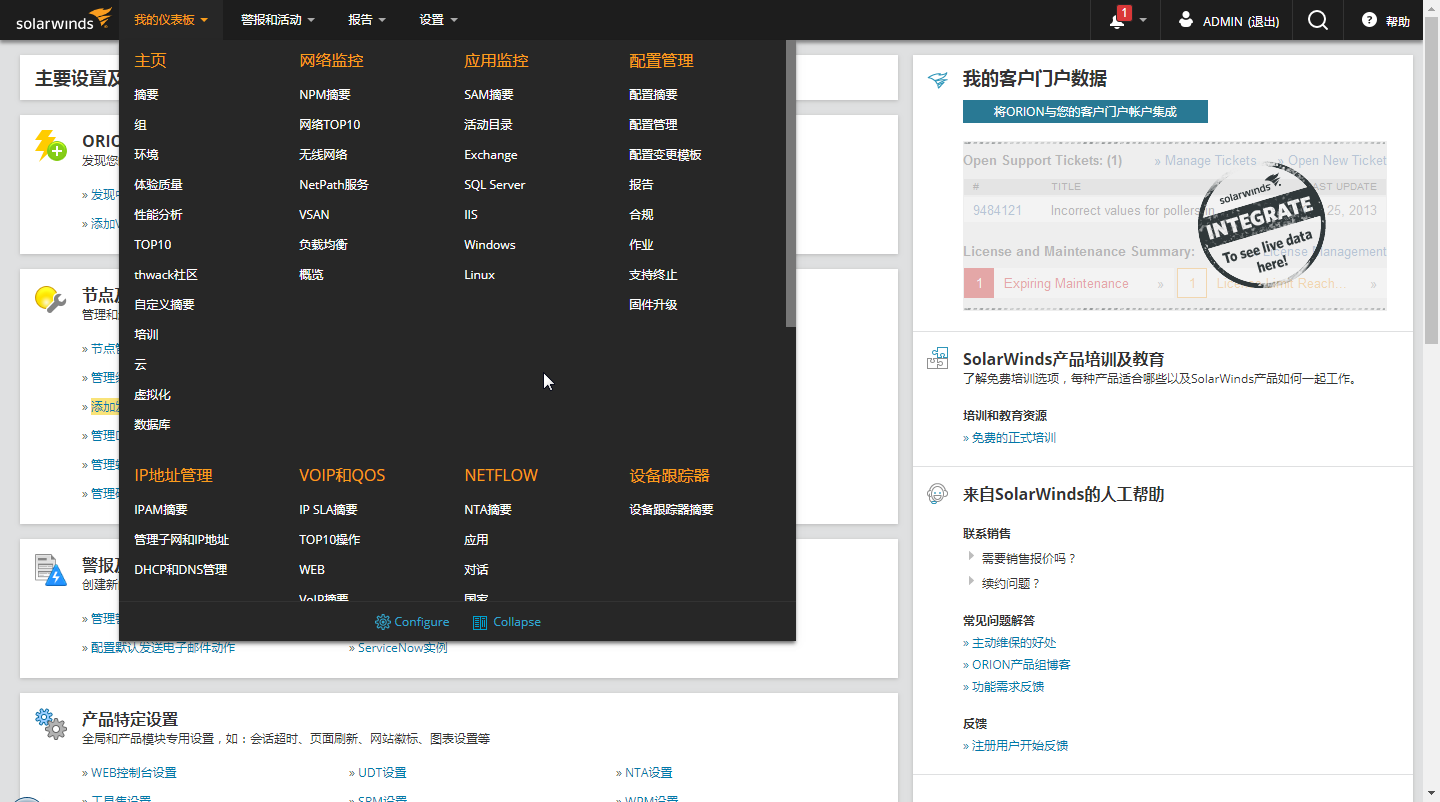Image resolution: width=1440 pixels, height=802 pixels.
Task: Click the INTEGRATE customer portal preview image
Action: (x=1175, y=225)
